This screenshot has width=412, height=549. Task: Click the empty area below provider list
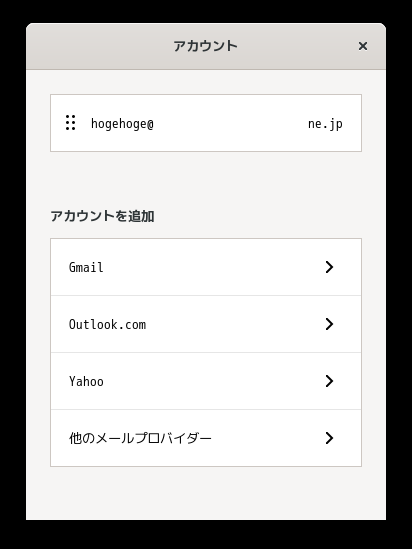point(206,494)
